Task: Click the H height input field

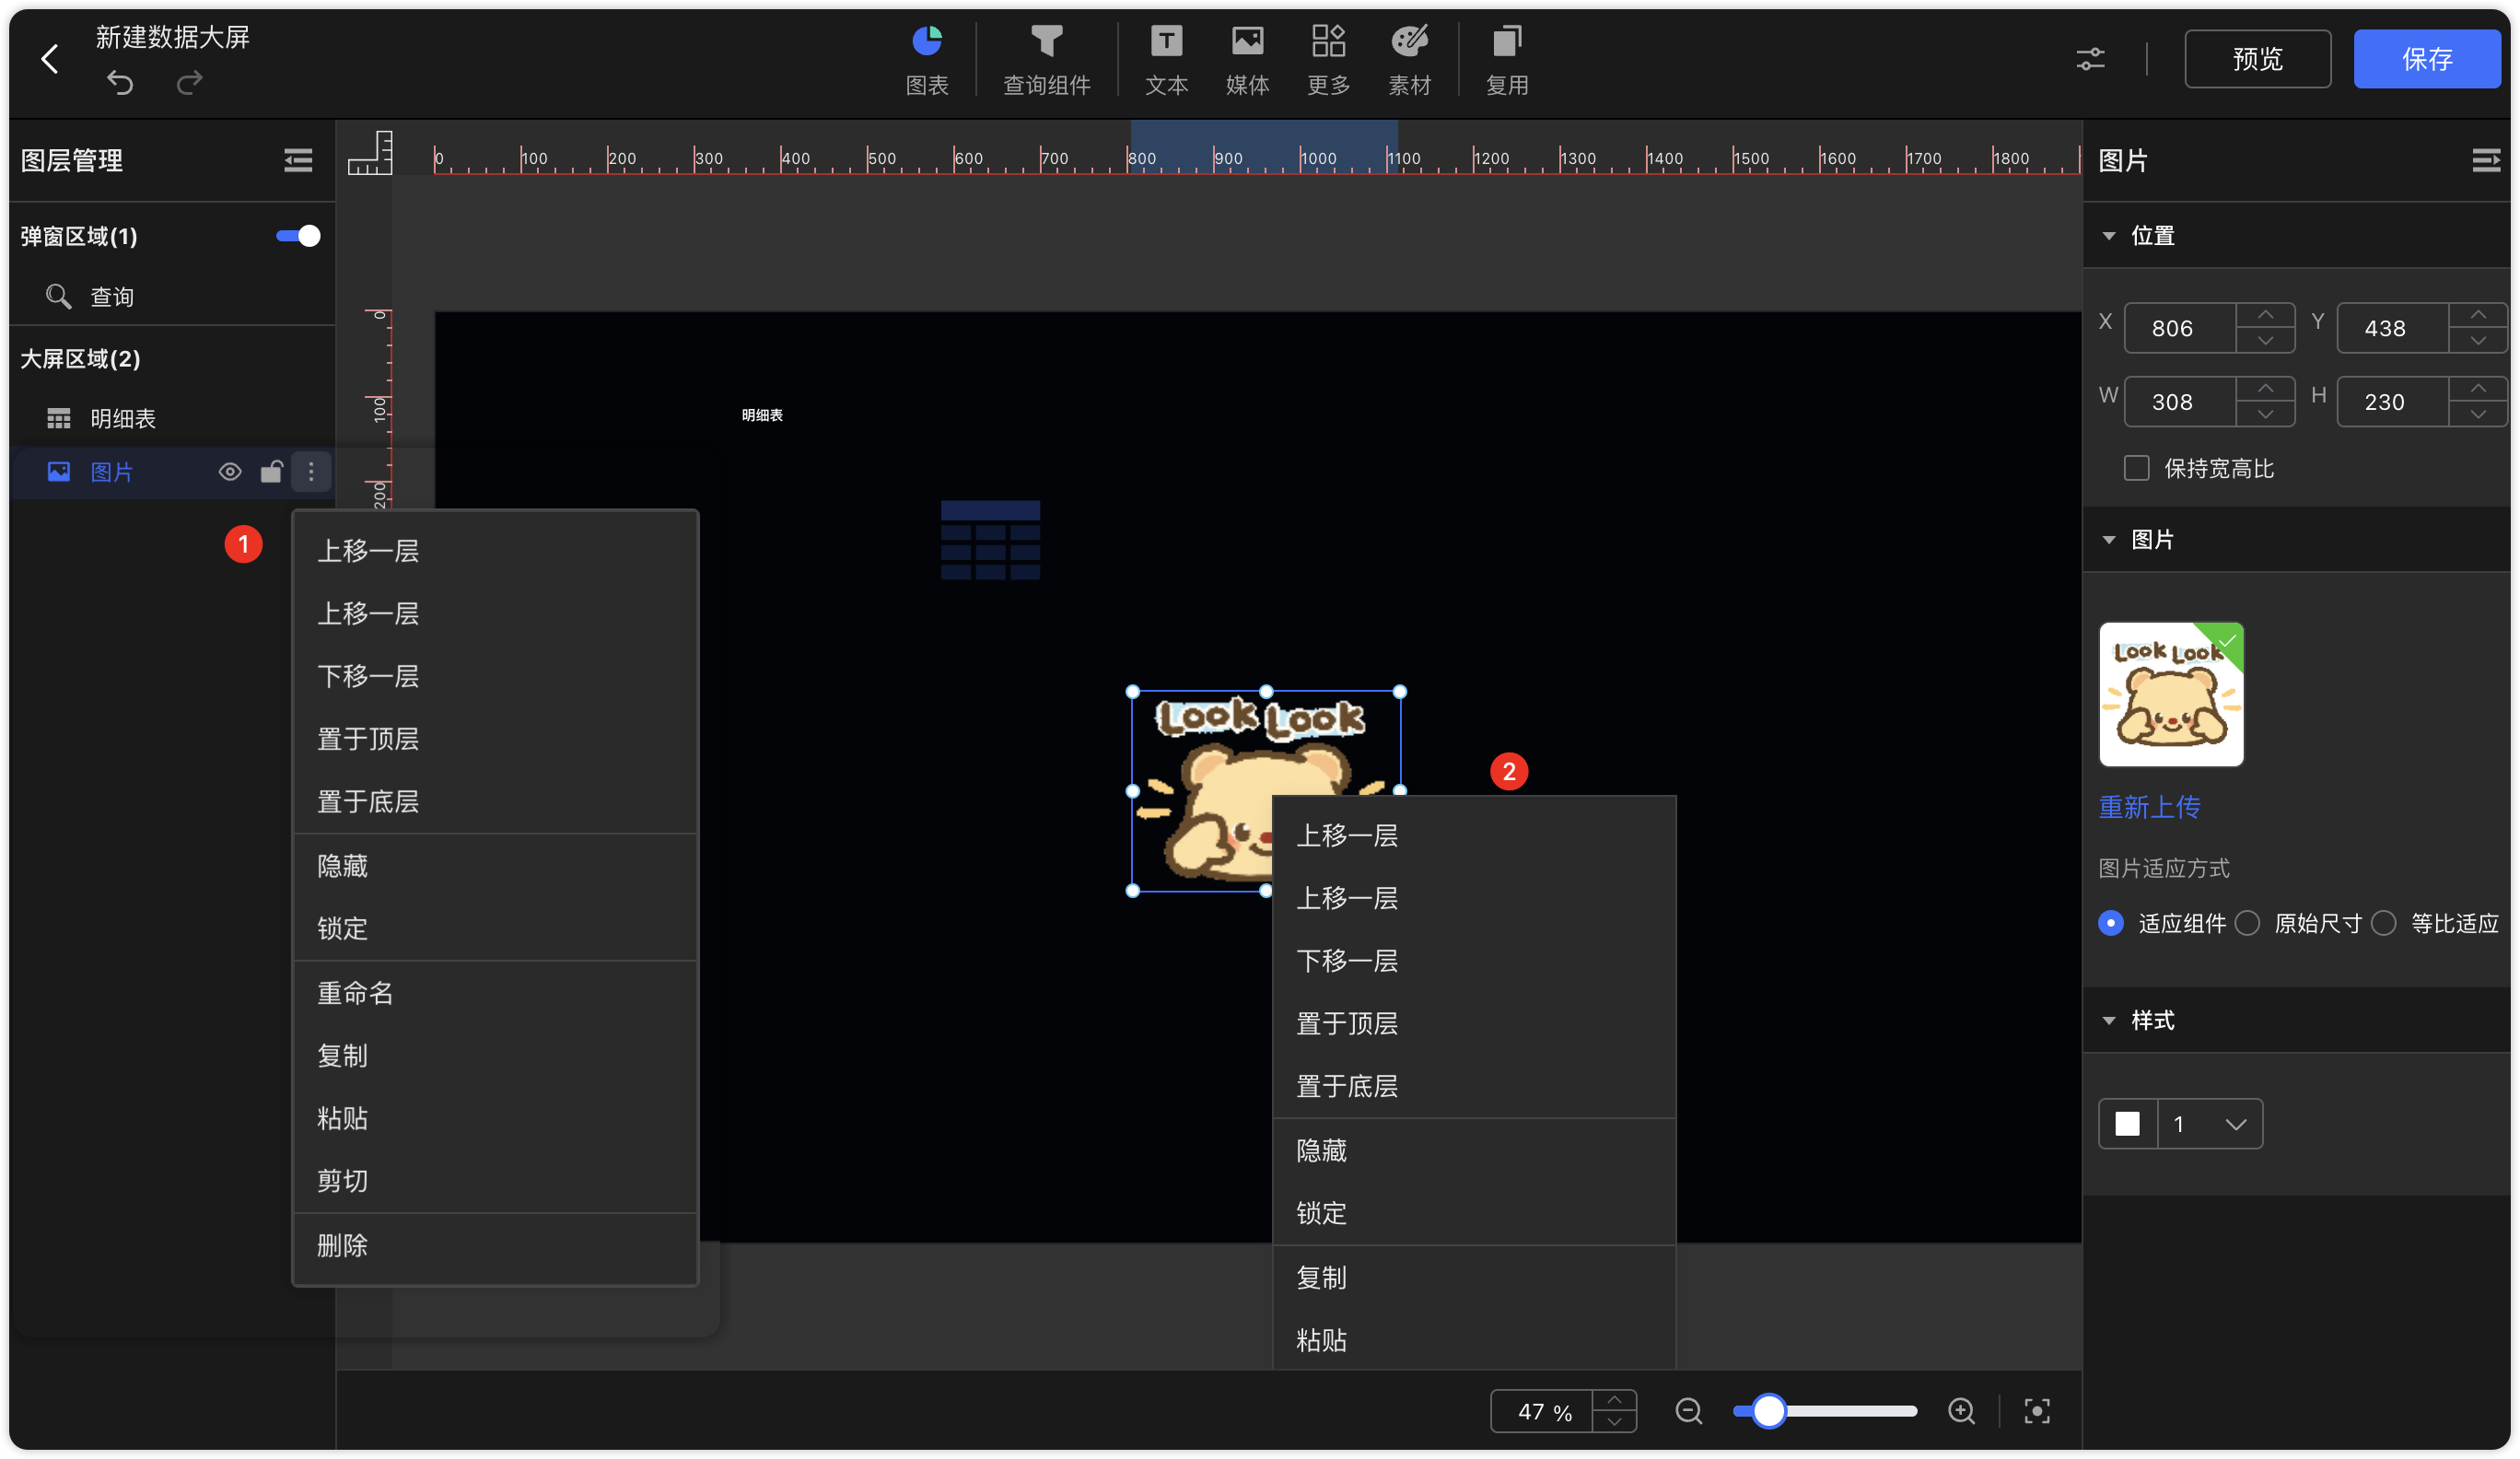Action: point(2392,402)
